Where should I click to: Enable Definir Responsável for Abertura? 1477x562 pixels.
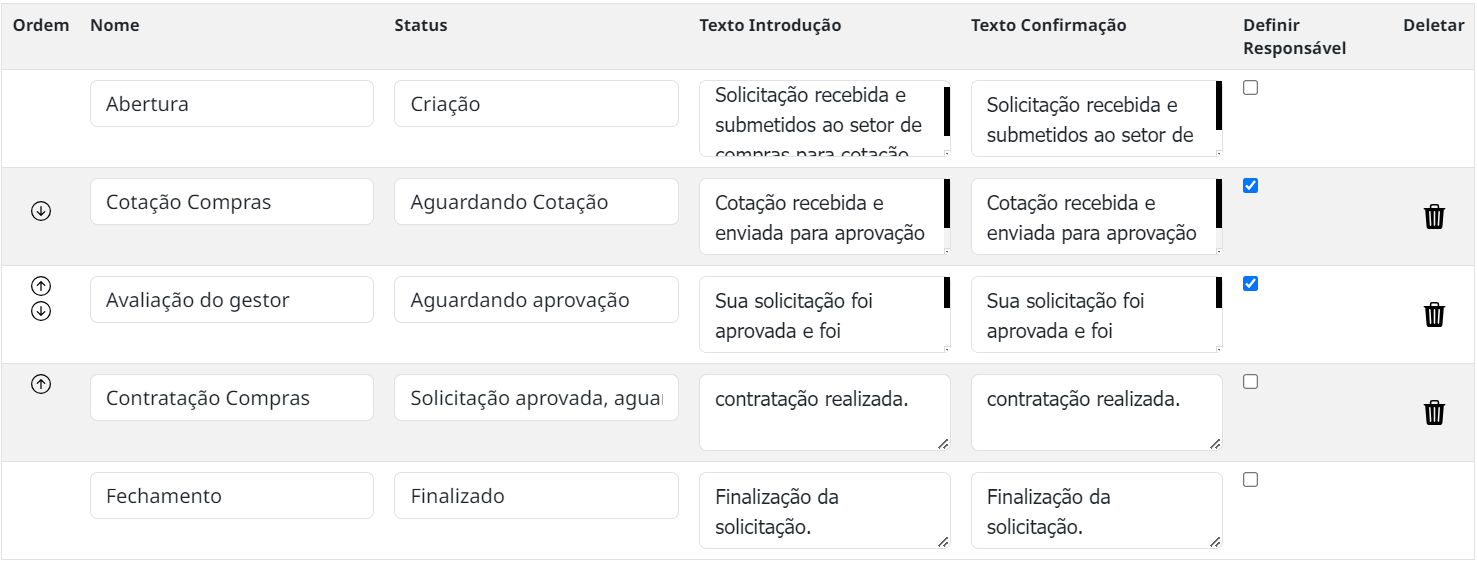point(1250,88)
